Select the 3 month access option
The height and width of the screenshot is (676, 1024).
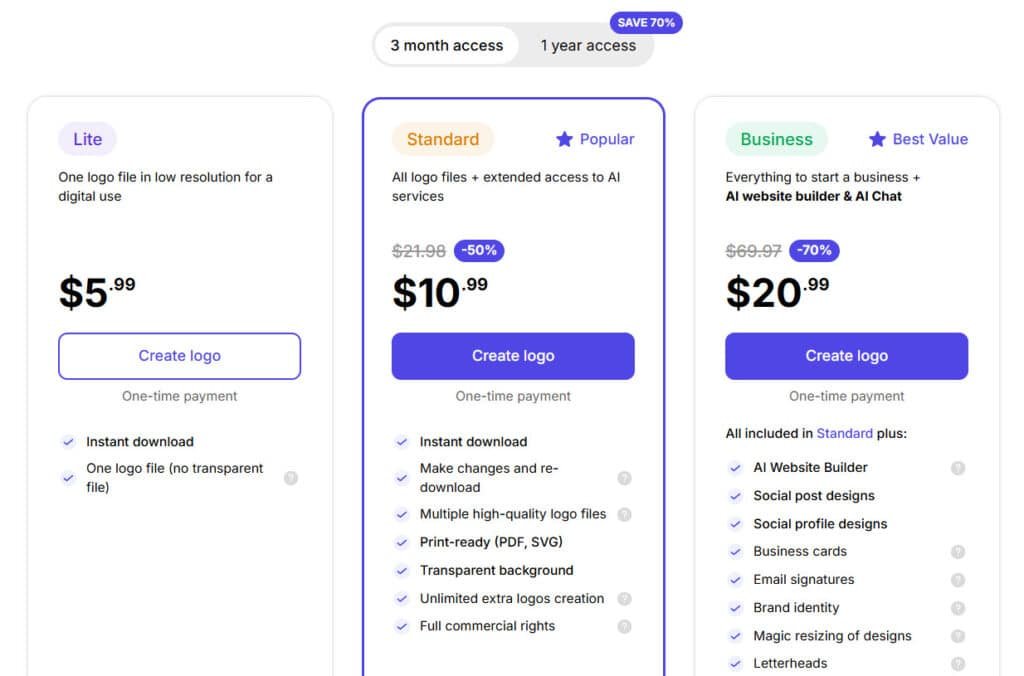[446, 46]
